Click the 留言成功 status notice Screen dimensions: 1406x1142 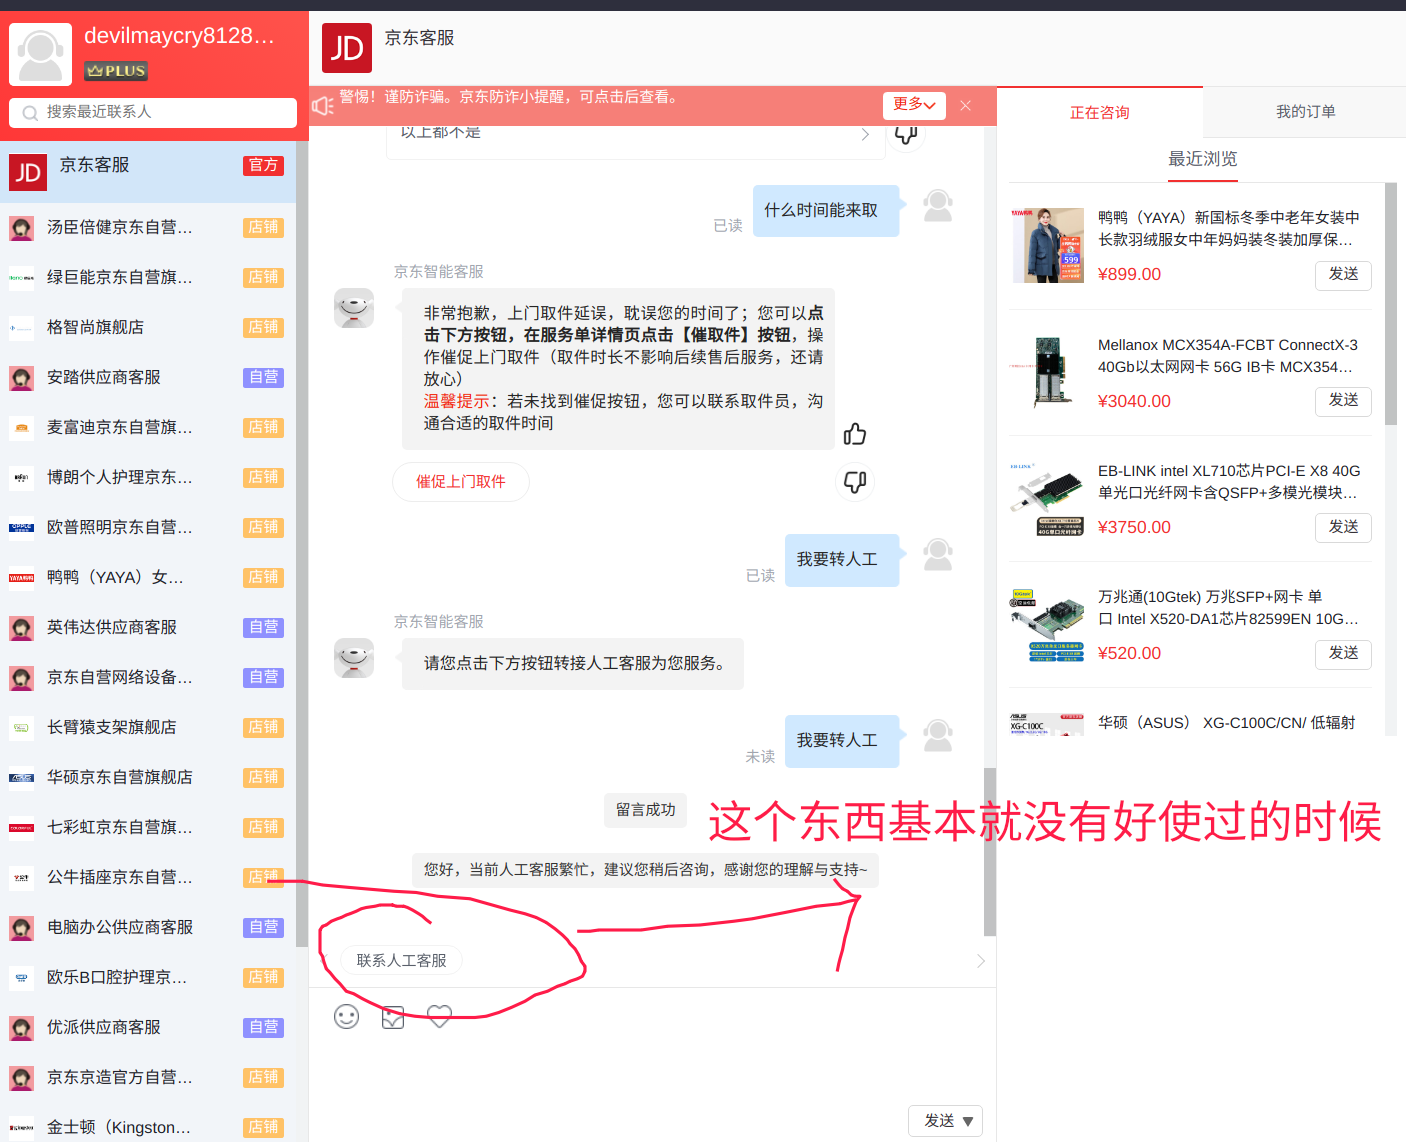tap(646, 810)
